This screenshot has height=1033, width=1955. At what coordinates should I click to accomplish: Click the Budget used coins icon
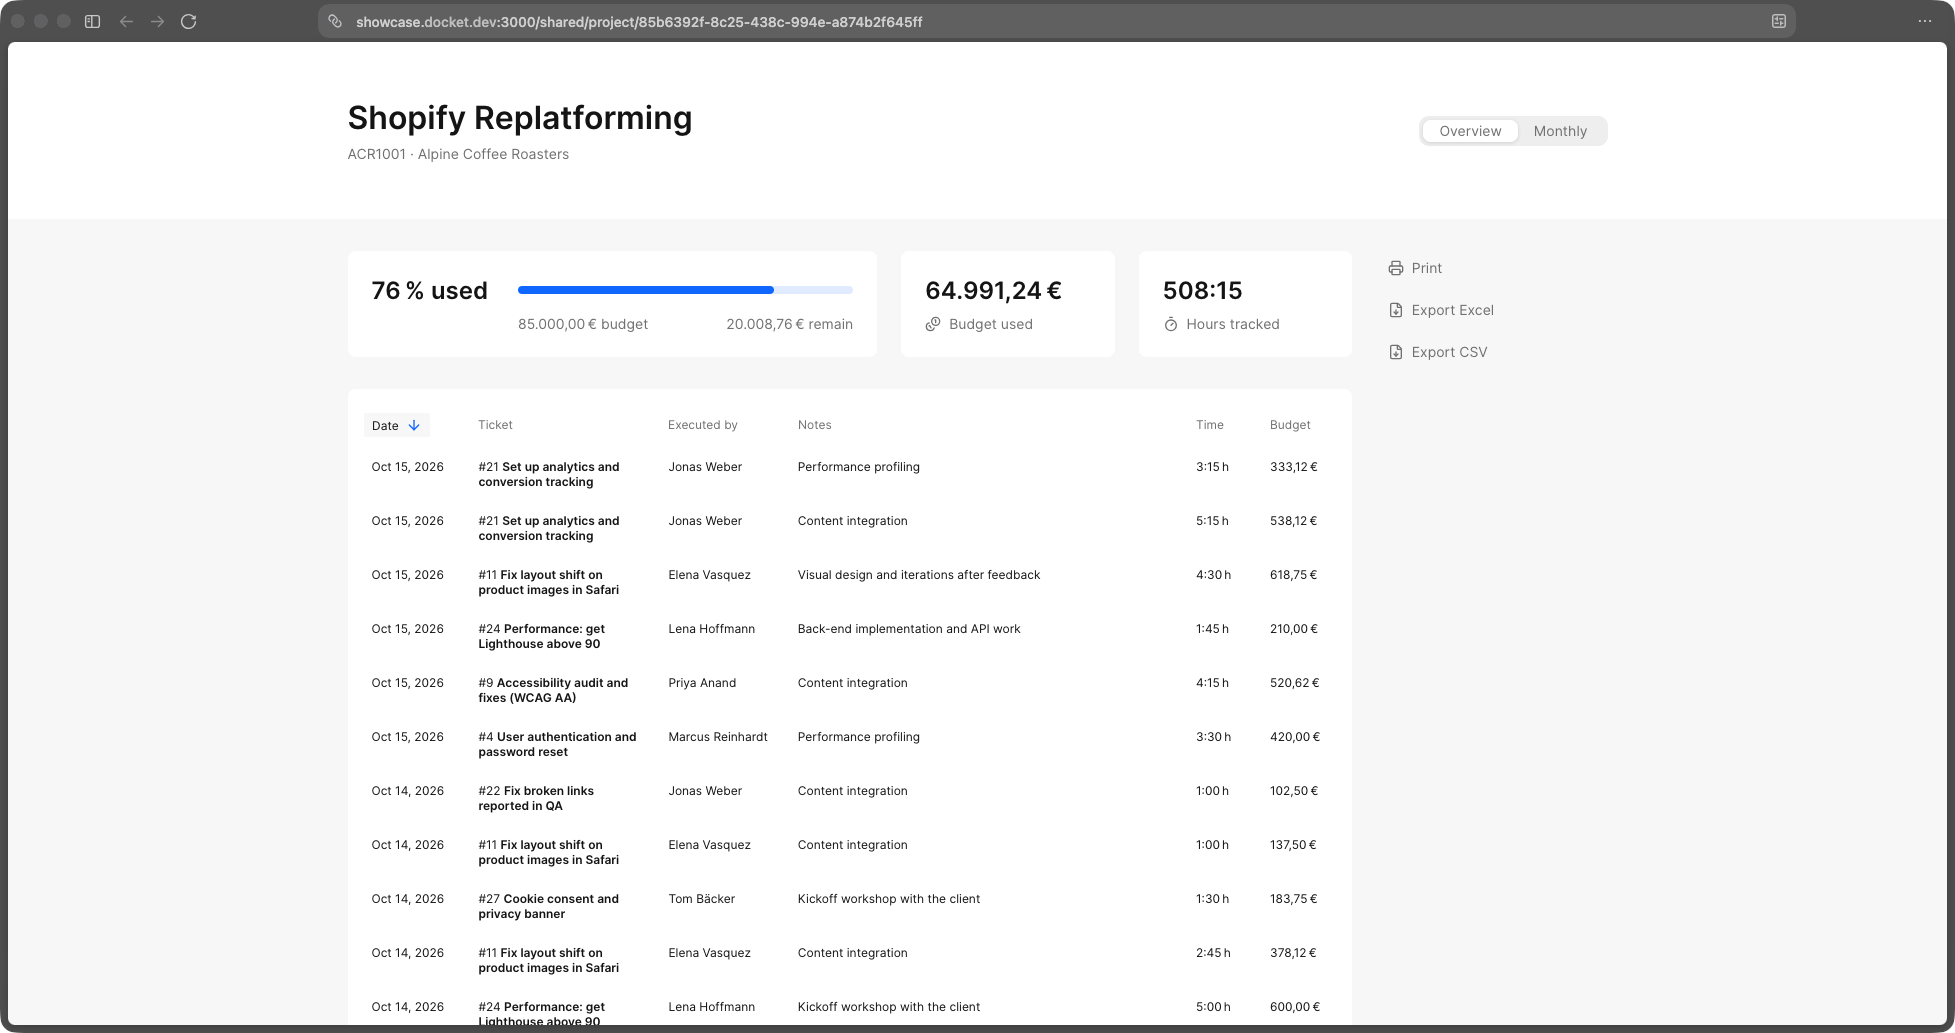(933, 324)
